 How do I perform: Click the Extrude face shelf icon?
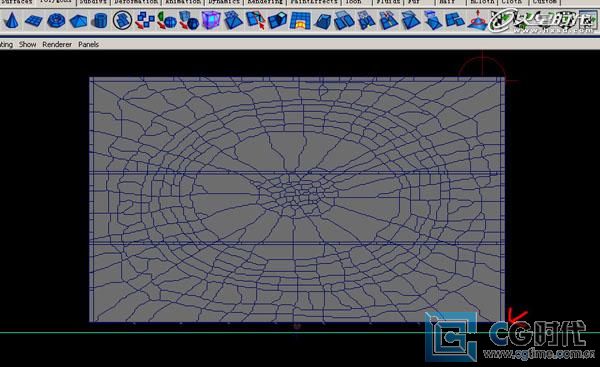pos(277,20)
